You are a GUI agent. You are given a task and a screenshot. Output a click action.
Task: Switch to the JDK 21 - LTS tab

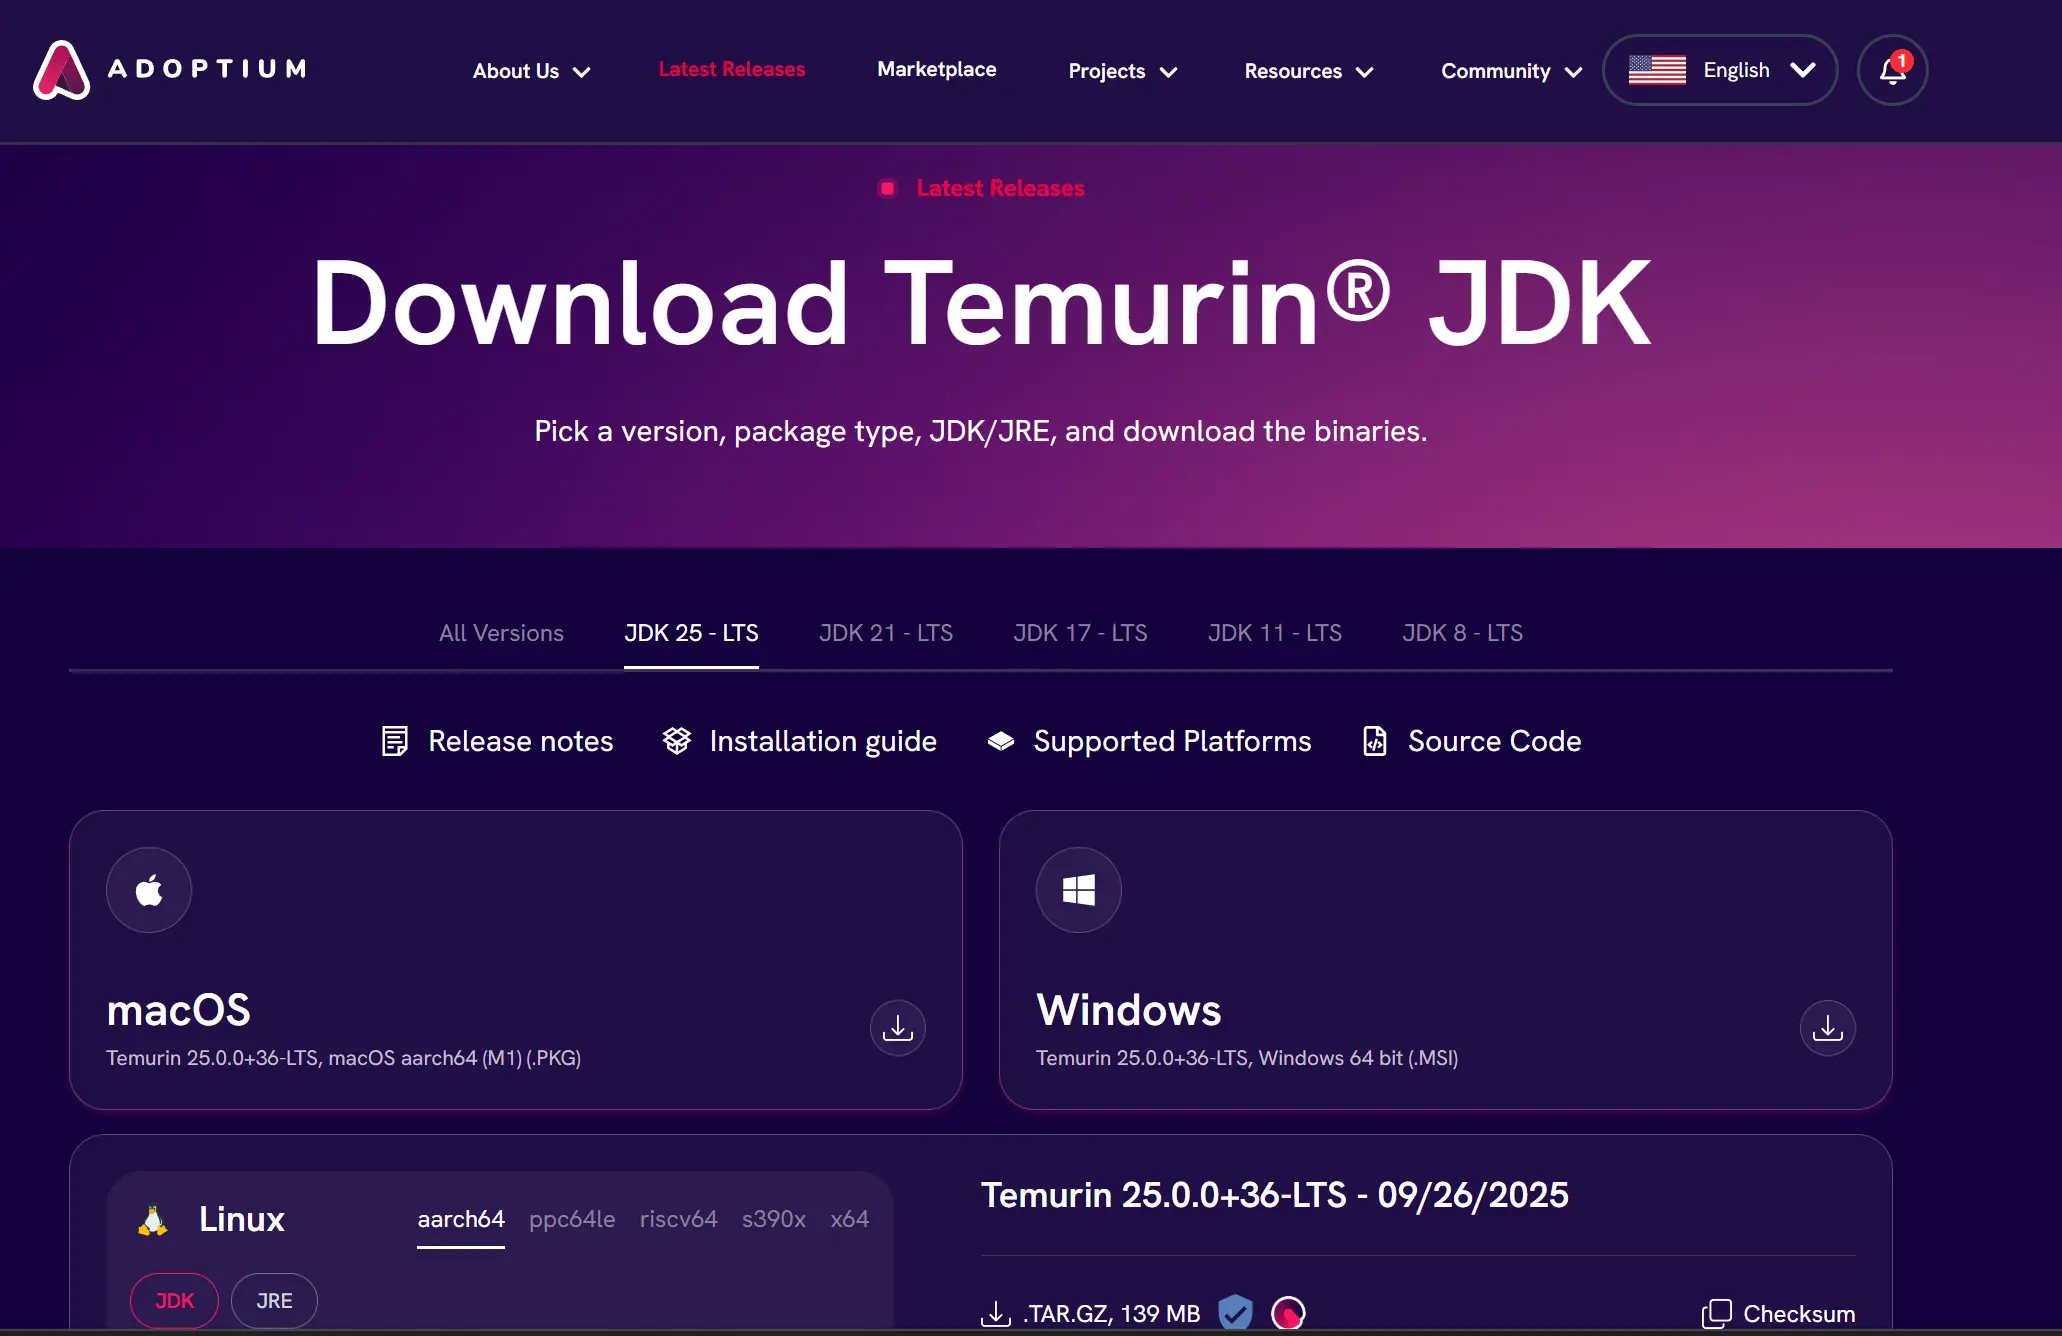click(885, 633)
